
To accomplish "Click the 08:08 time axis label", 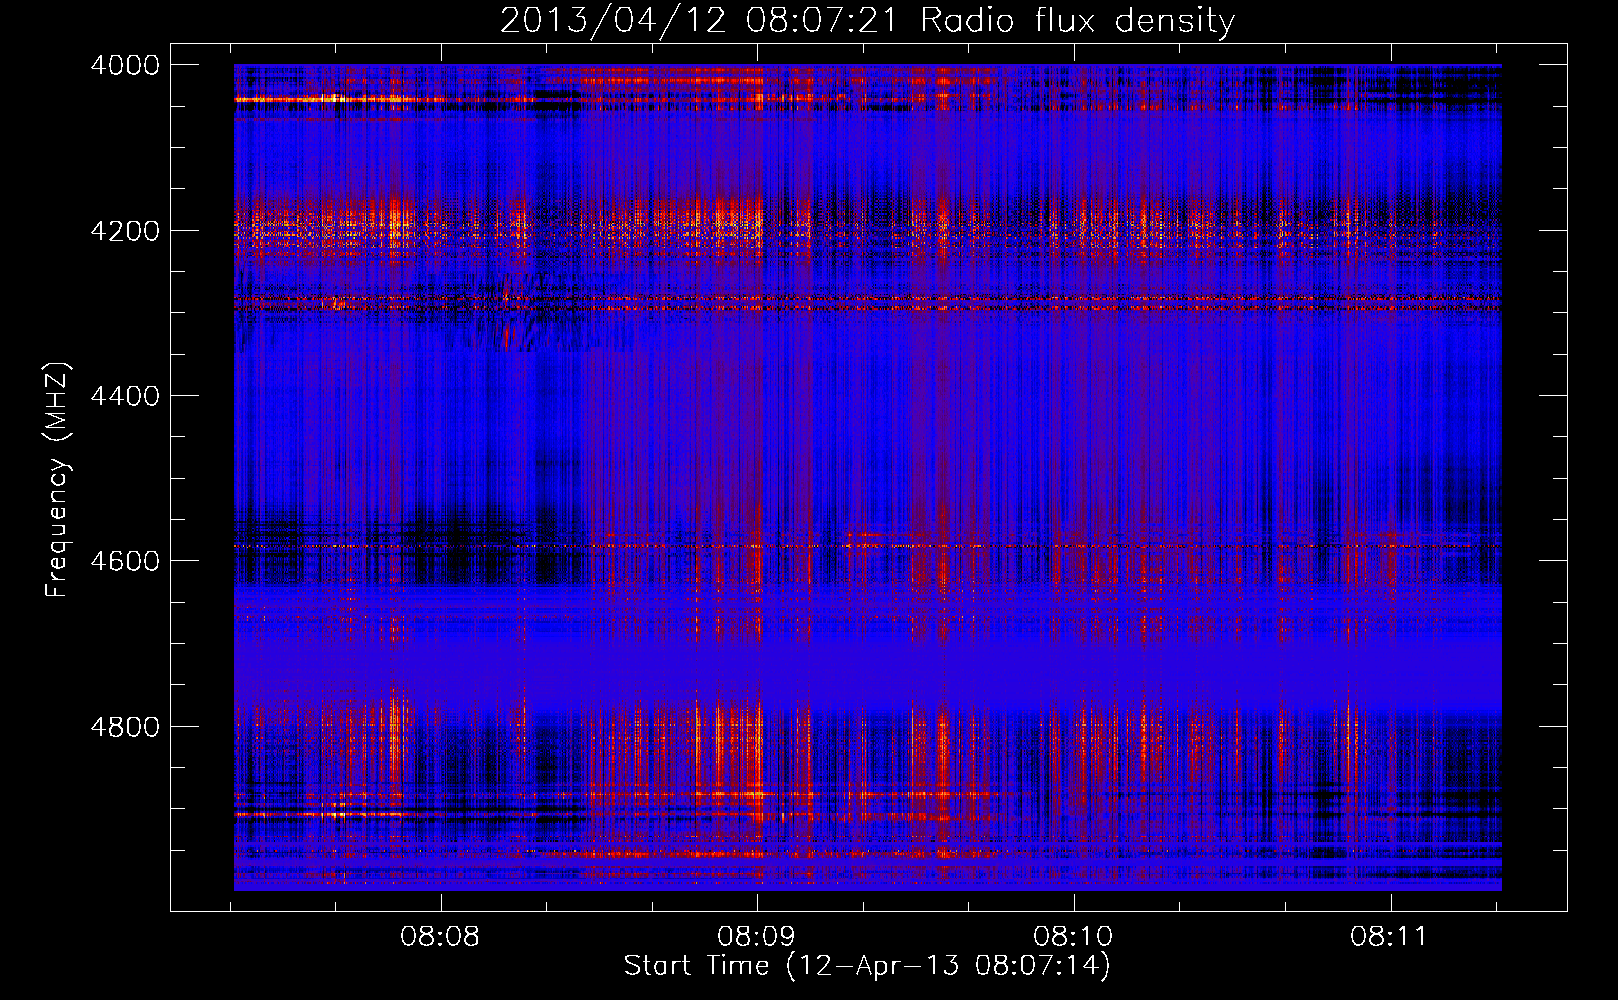I will [440, 937].
